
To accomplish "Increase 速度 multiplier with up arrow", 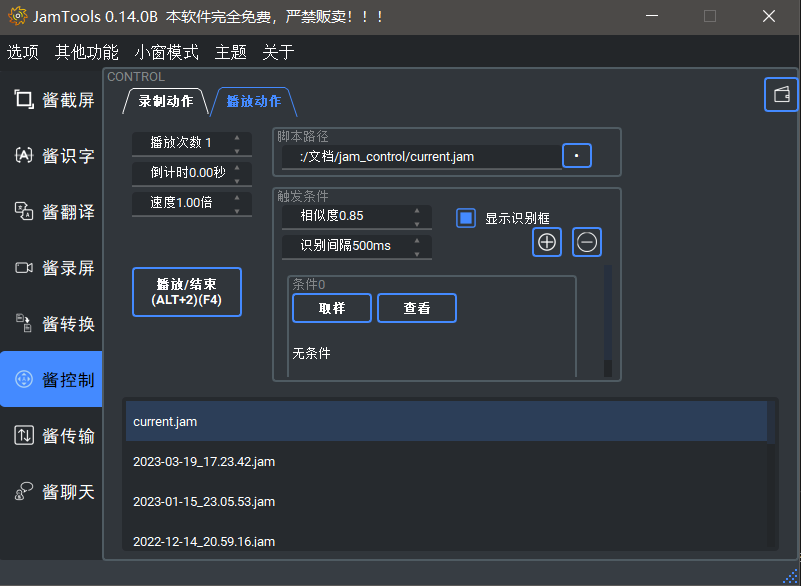I will pos(237,198).
